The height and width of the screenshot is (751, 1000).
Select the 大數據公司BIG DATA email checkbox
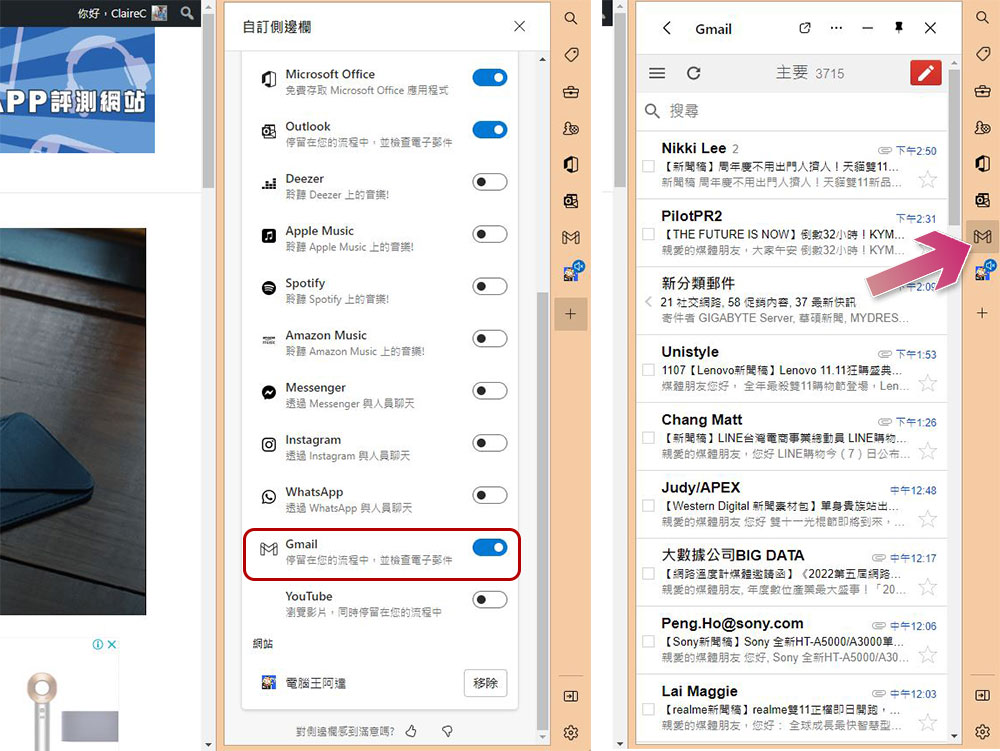pos(648,573)
